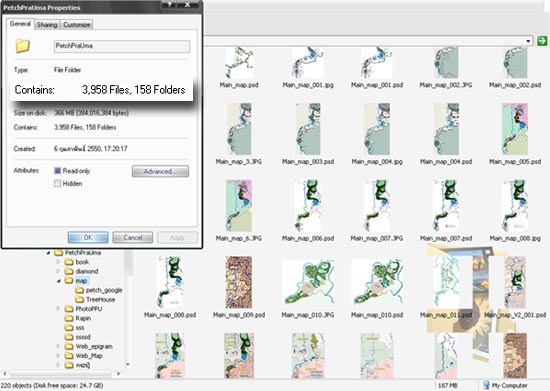Image resolution: width=550 pixels, height=391 pixels.
Task: Open the Customize tab
Action: coord(77,25)
